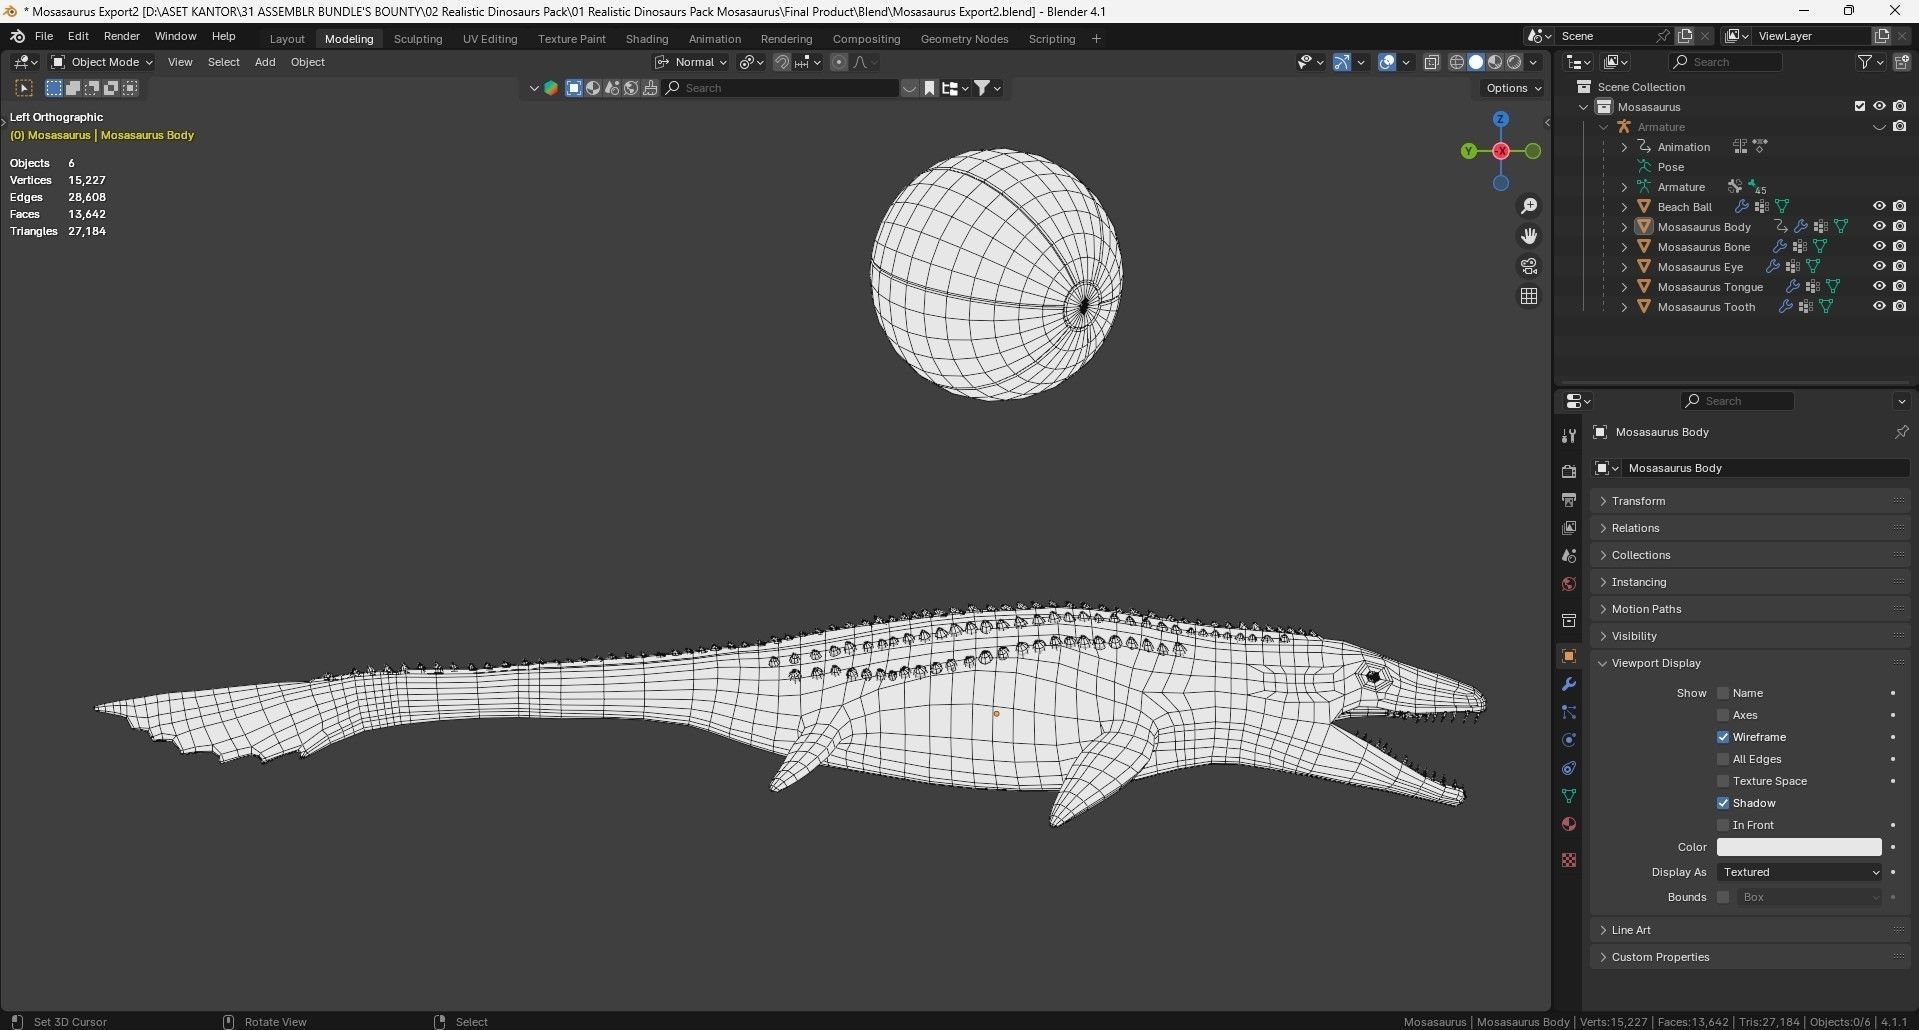Viewport: 1919px width, 1030px height.
Task: Open the Particles properties tab
Action: 1568,712
